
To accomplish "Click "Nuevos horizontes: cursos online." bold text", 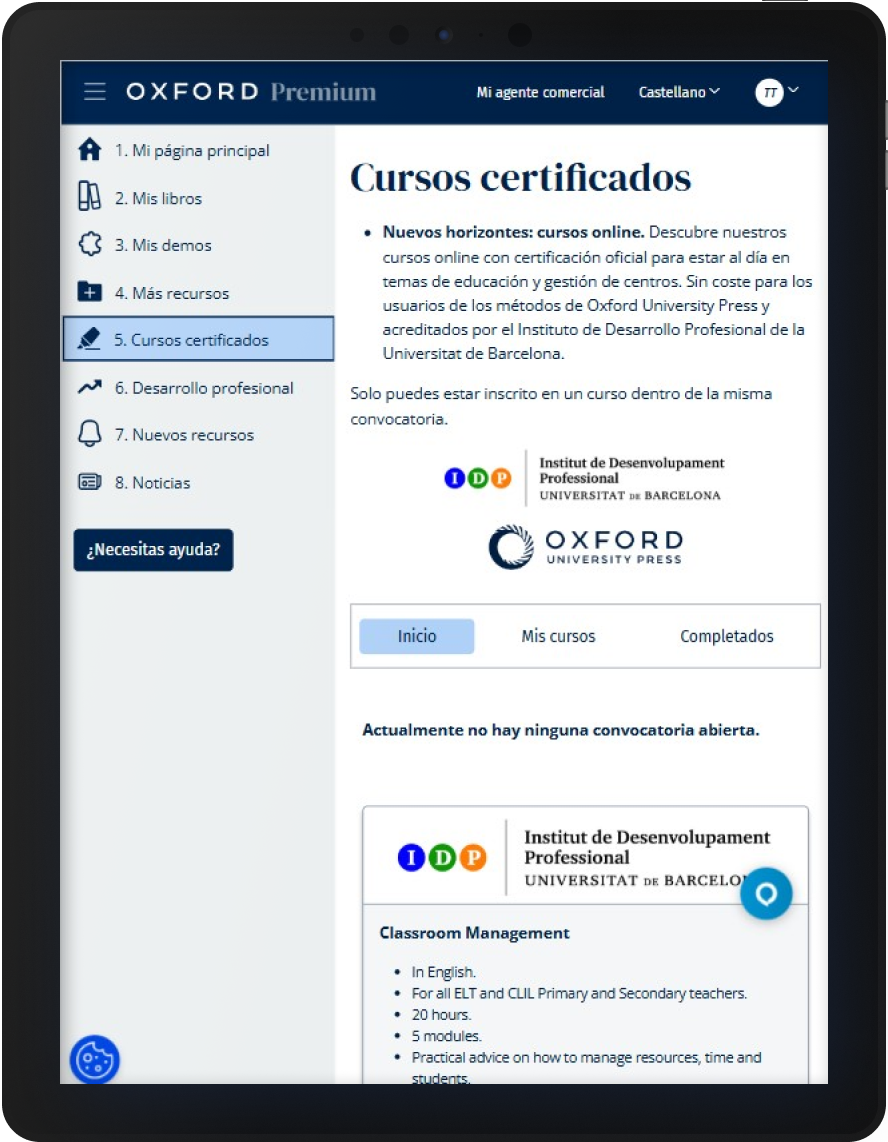I will click(x=514, y=232).
